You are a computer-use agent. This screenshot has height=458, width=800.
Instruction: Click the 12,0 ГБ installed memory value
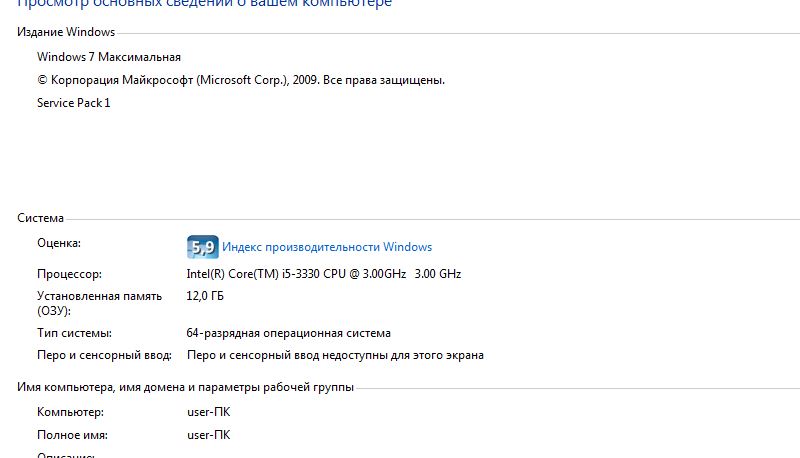coord(205,296)
